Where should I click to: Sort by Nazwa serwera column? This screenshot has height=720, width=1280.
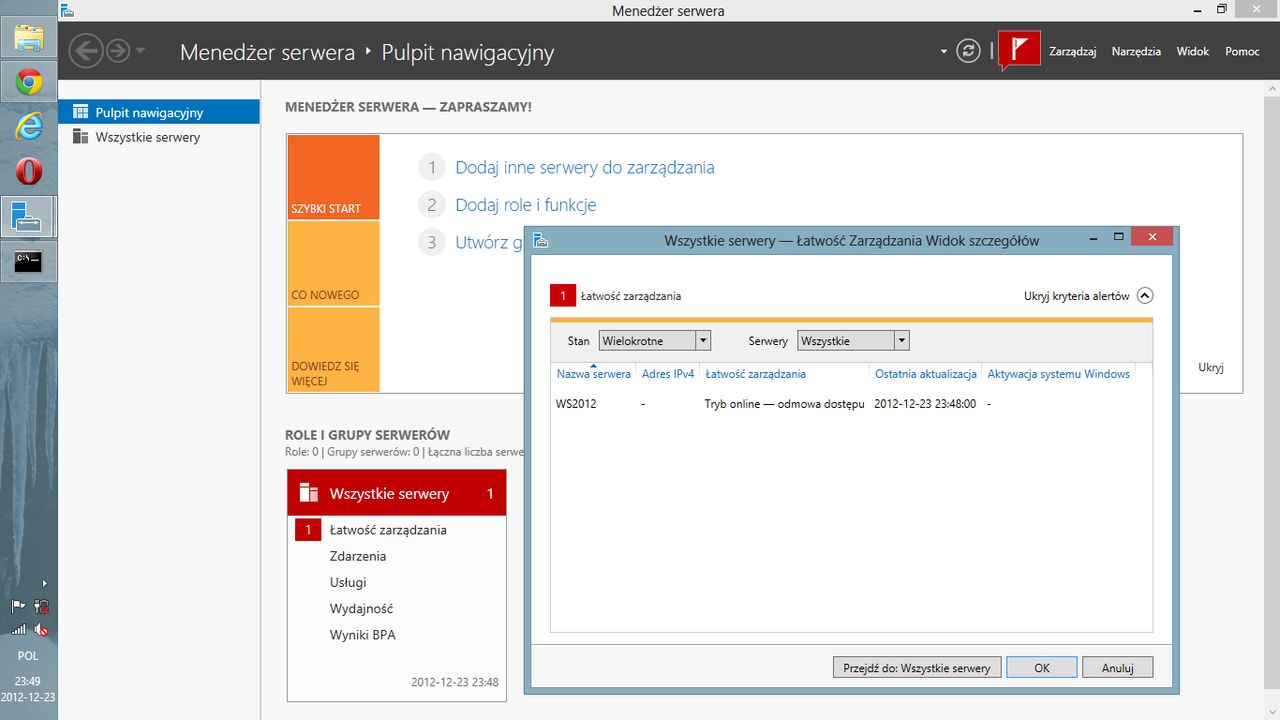[x=594, y=374]
